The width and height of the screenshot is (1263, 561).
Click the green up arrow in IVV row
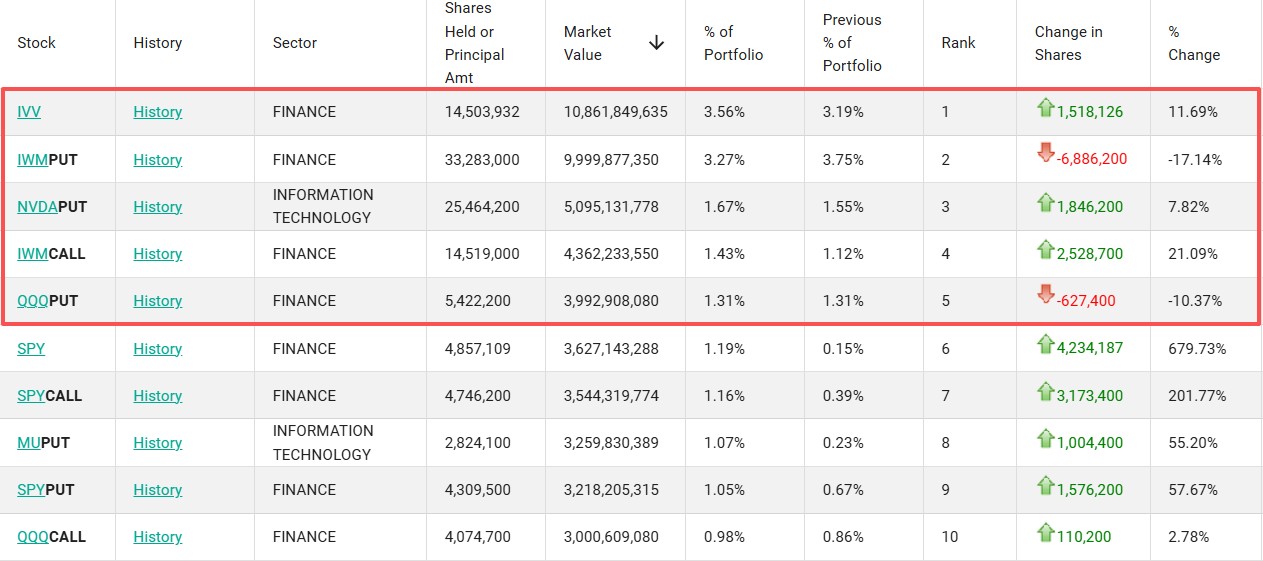tap(1045, 108)
